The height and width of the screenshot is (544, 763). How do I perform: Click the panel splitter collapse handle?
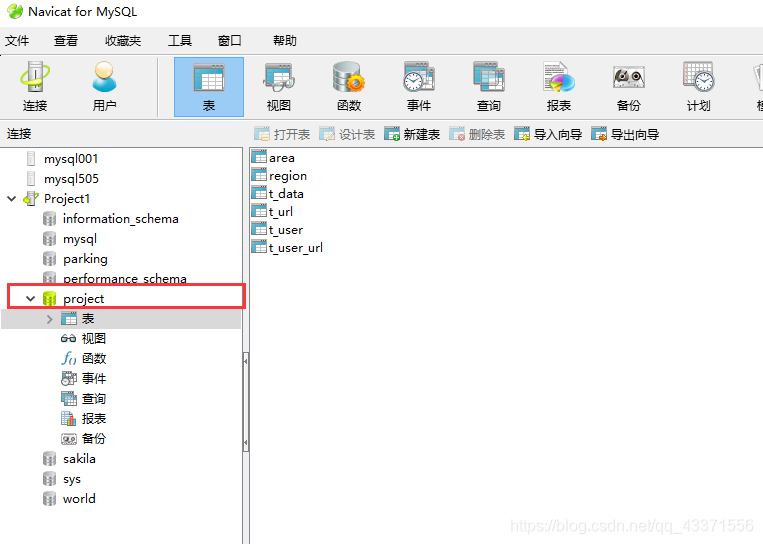(246, 402)
